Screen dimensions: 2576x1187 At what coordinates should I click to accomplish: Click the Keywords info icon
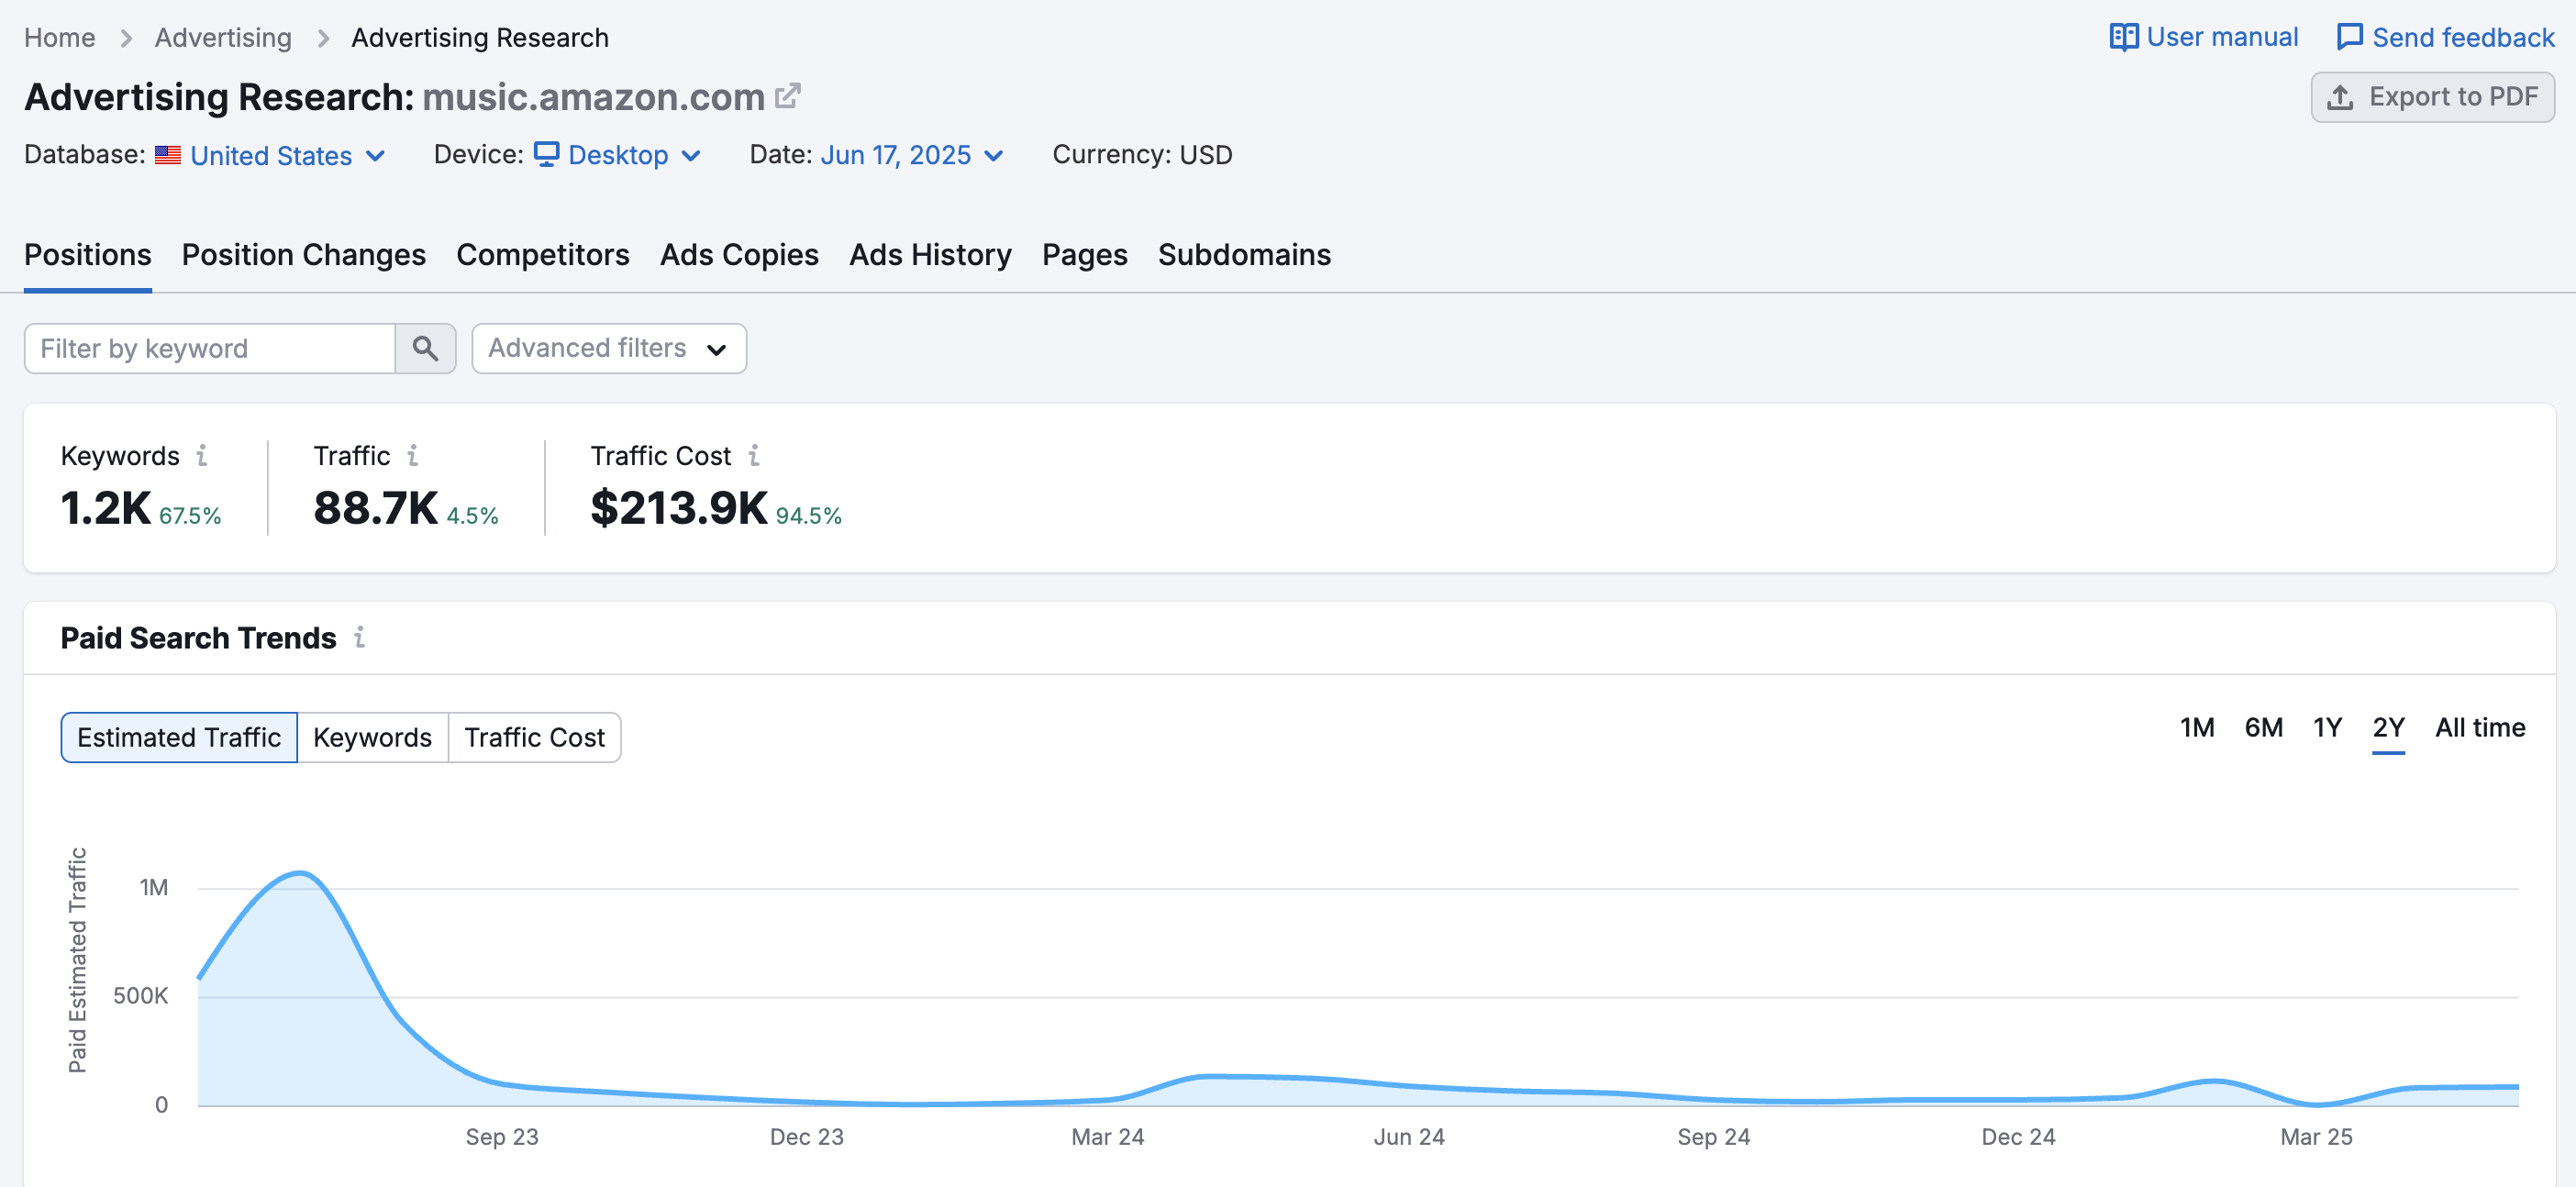pyautogui.click(x=203, y=456)
